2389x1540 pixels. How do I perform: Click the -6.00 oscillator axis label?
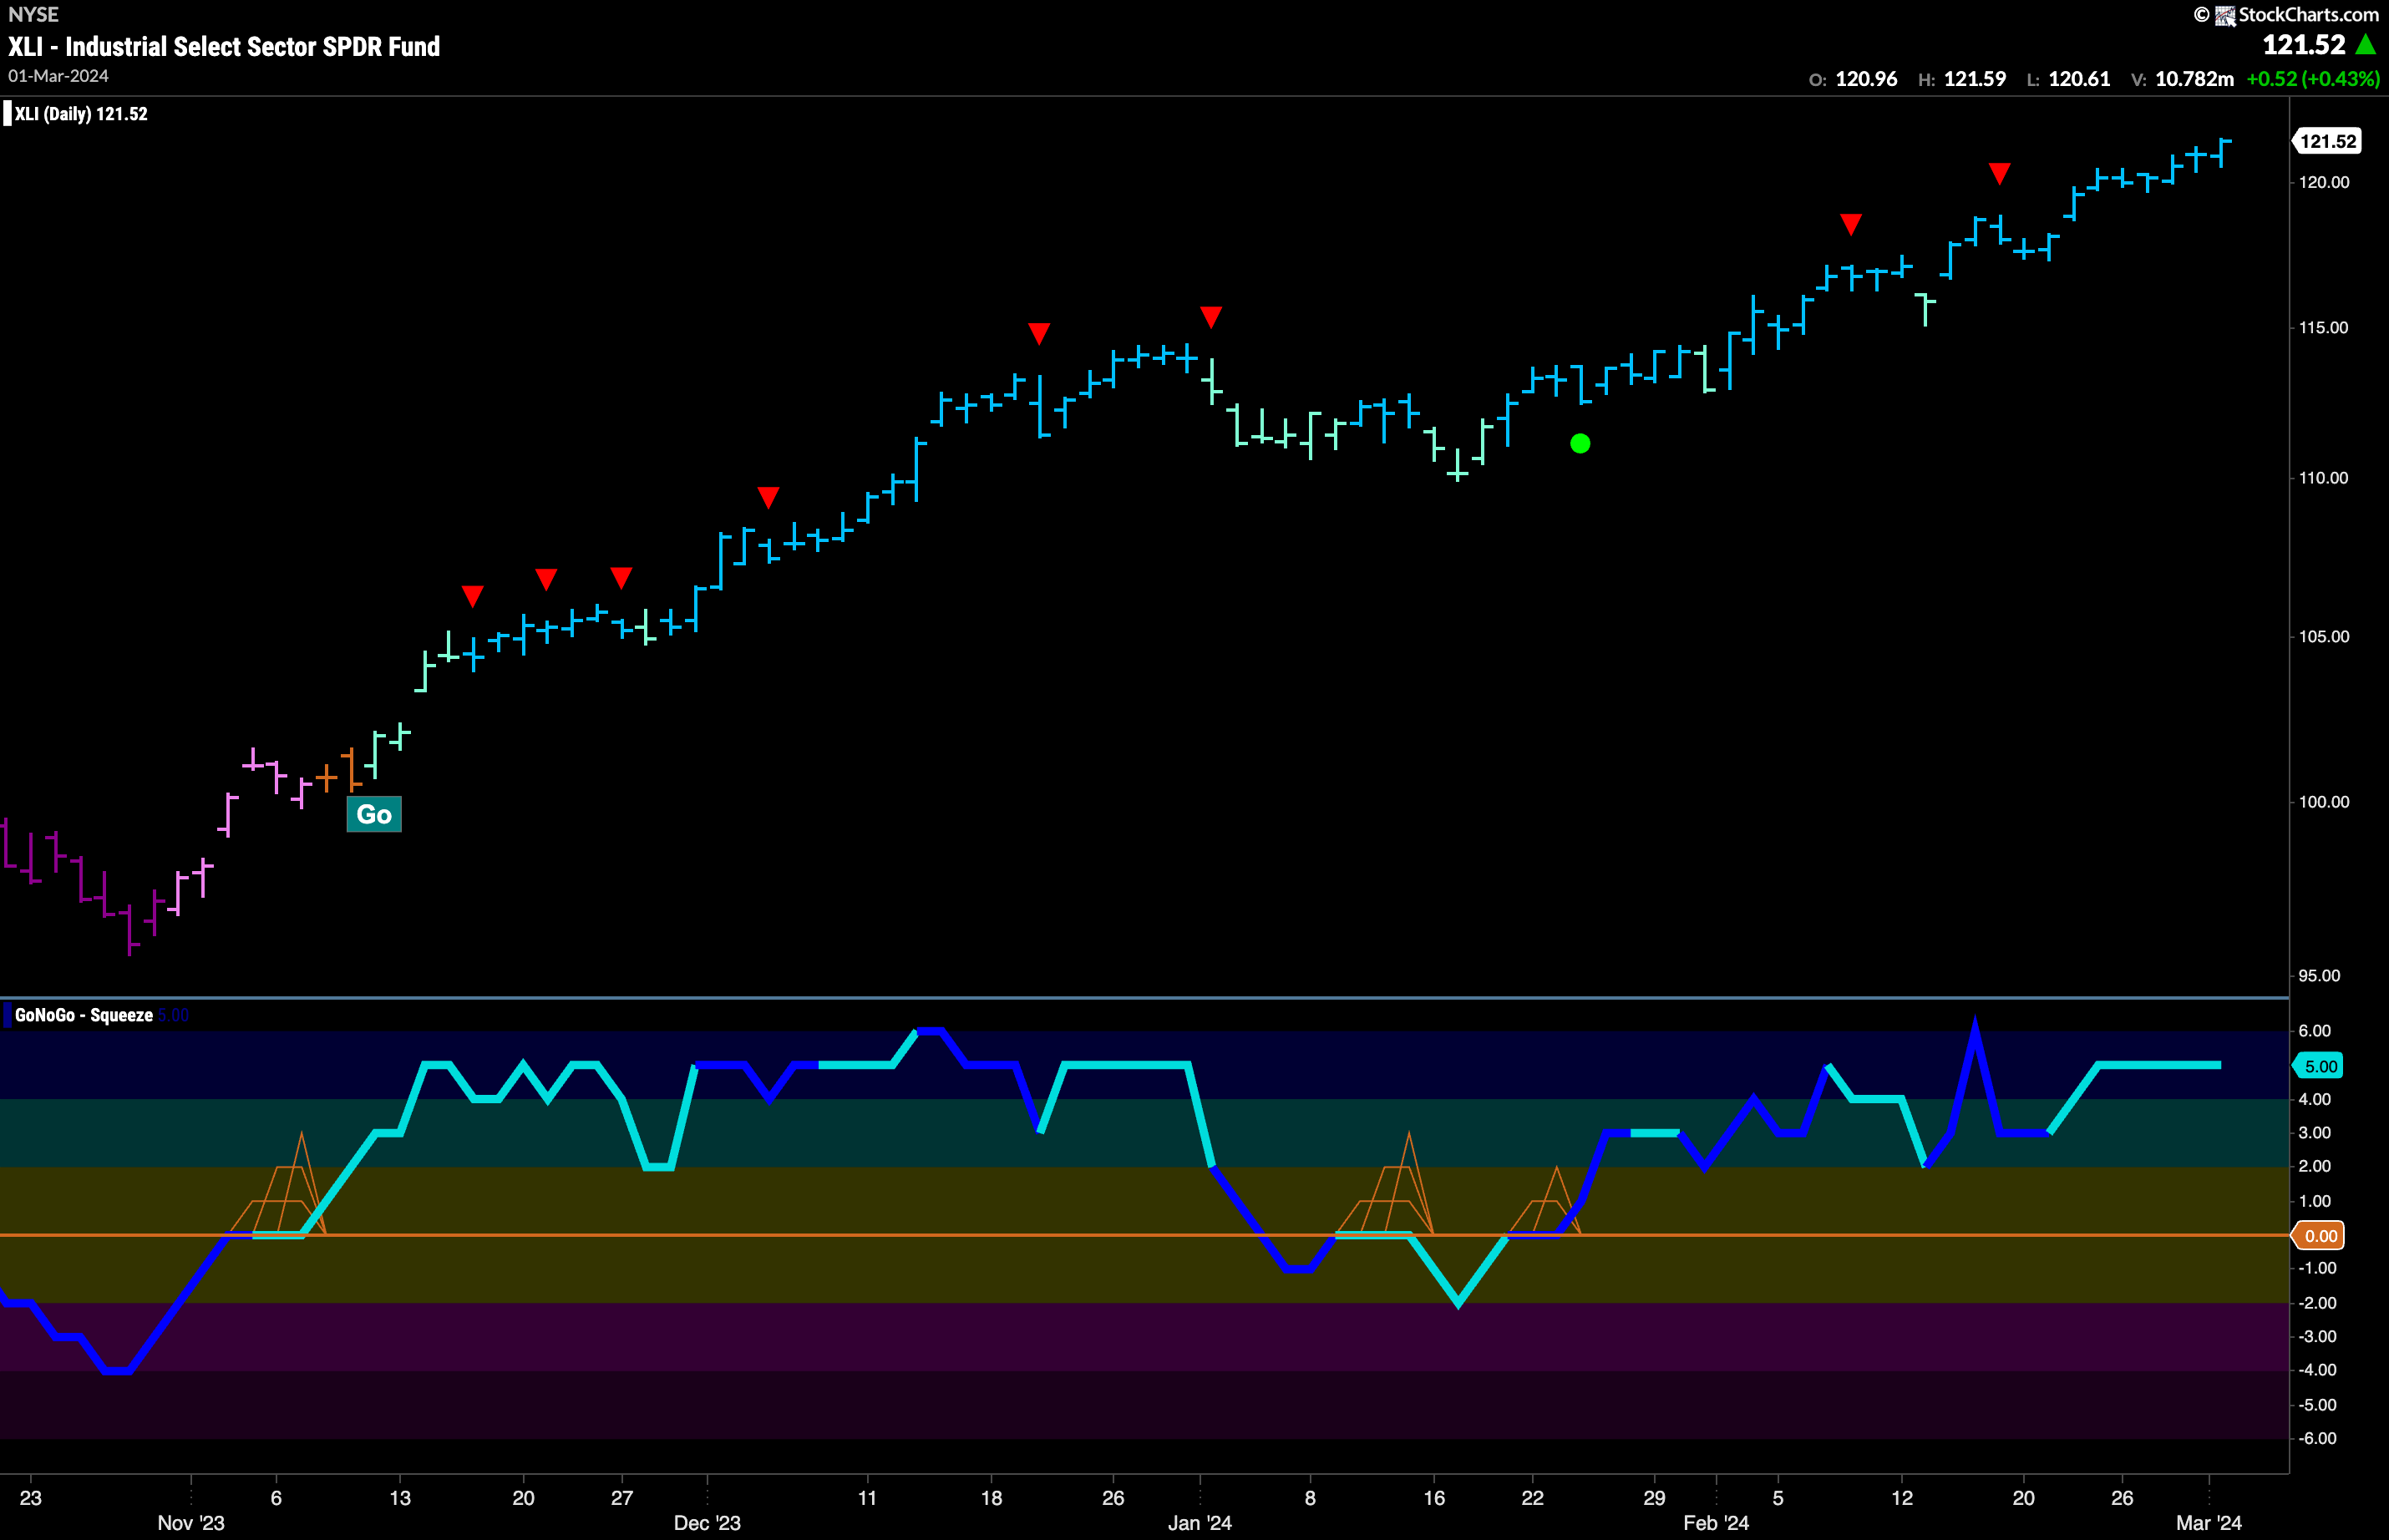(2317, 1439)
